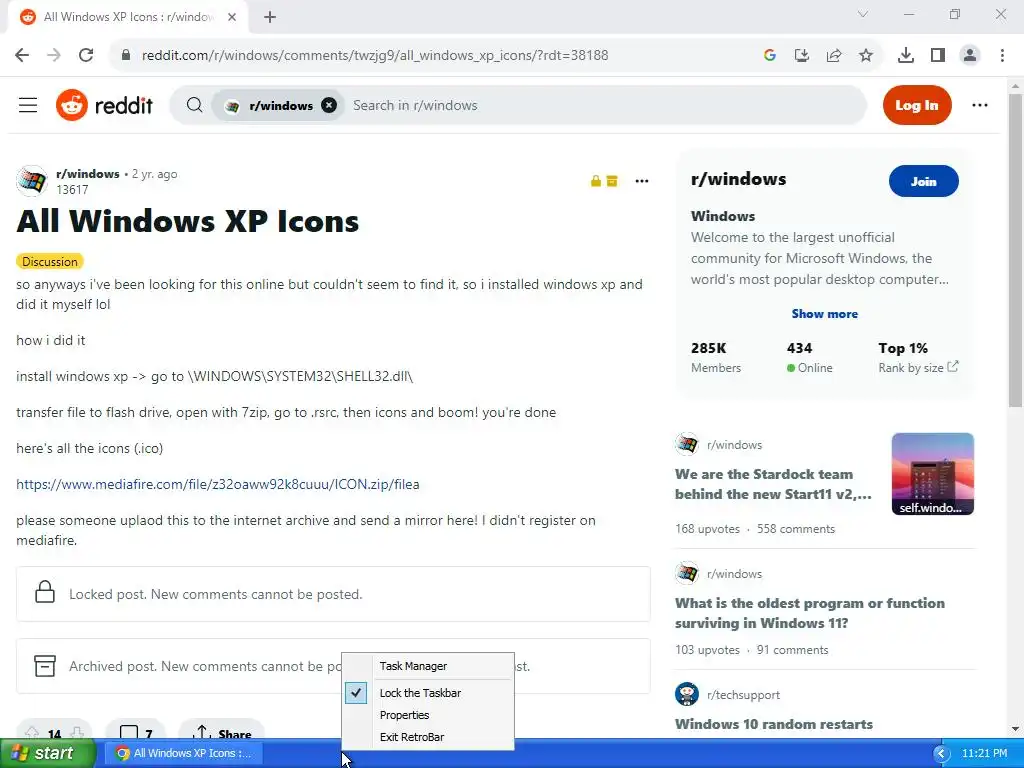Click the search magnifier icon
Image resolution: width=1024 pixels, height=768 pixels.
[194, 105]
